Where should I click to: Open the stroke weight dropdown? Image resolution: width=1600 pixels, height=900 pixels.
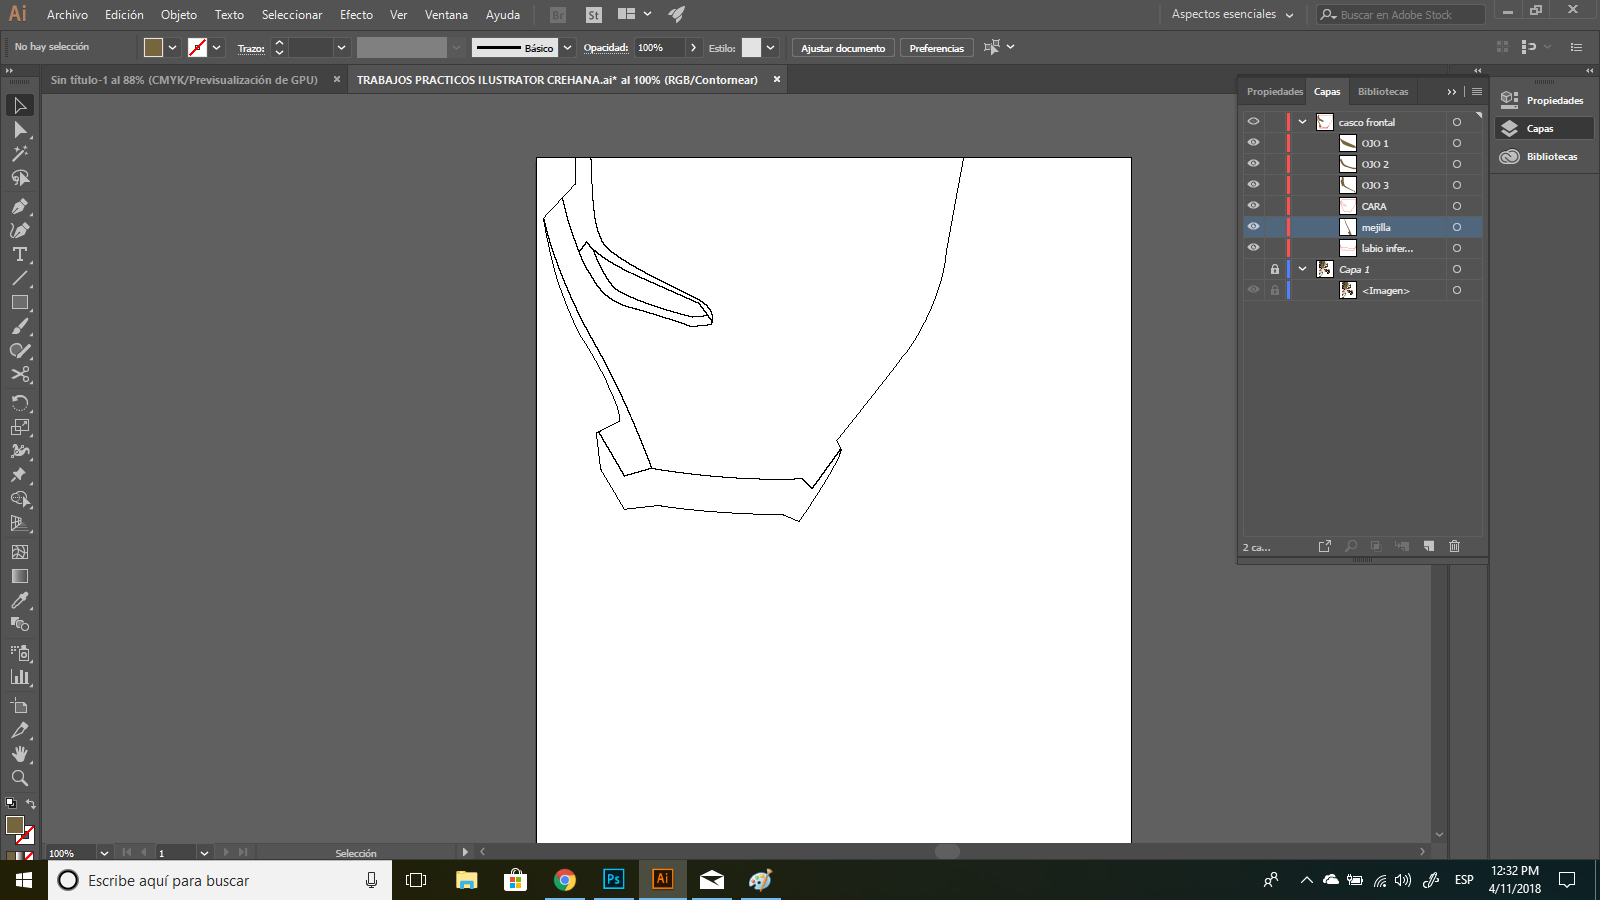point(341,47)
